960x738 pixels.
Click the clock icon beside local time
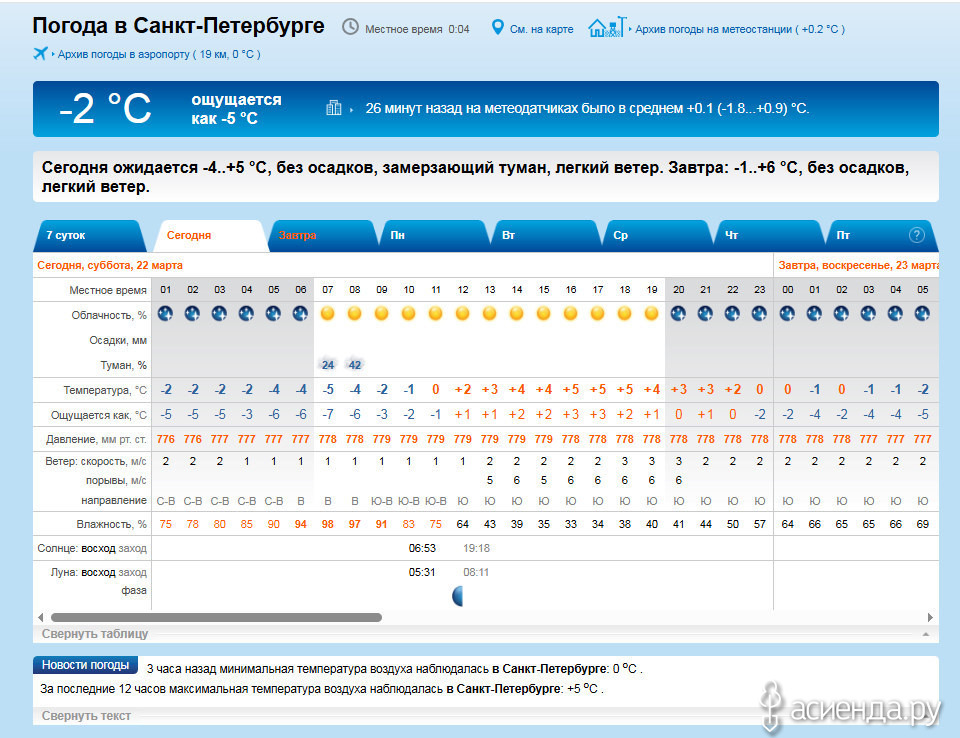tap(350, 27)
